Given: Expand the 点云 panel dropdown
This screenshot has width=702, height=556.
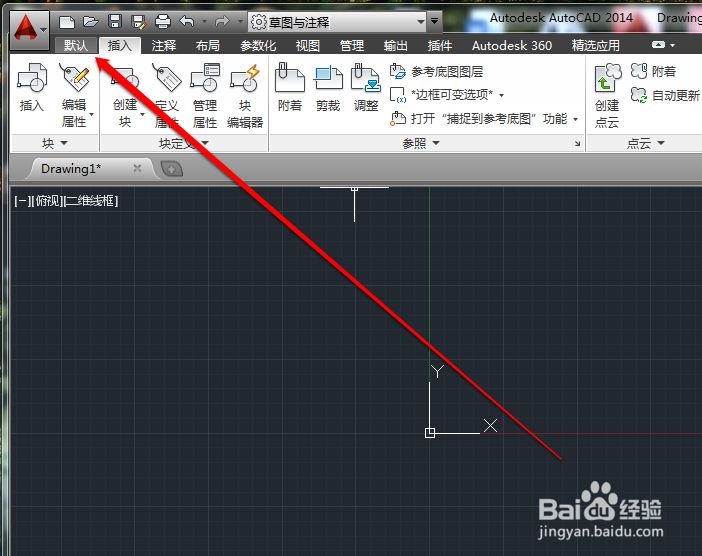Looking at the screenshot, I should 645,143.
